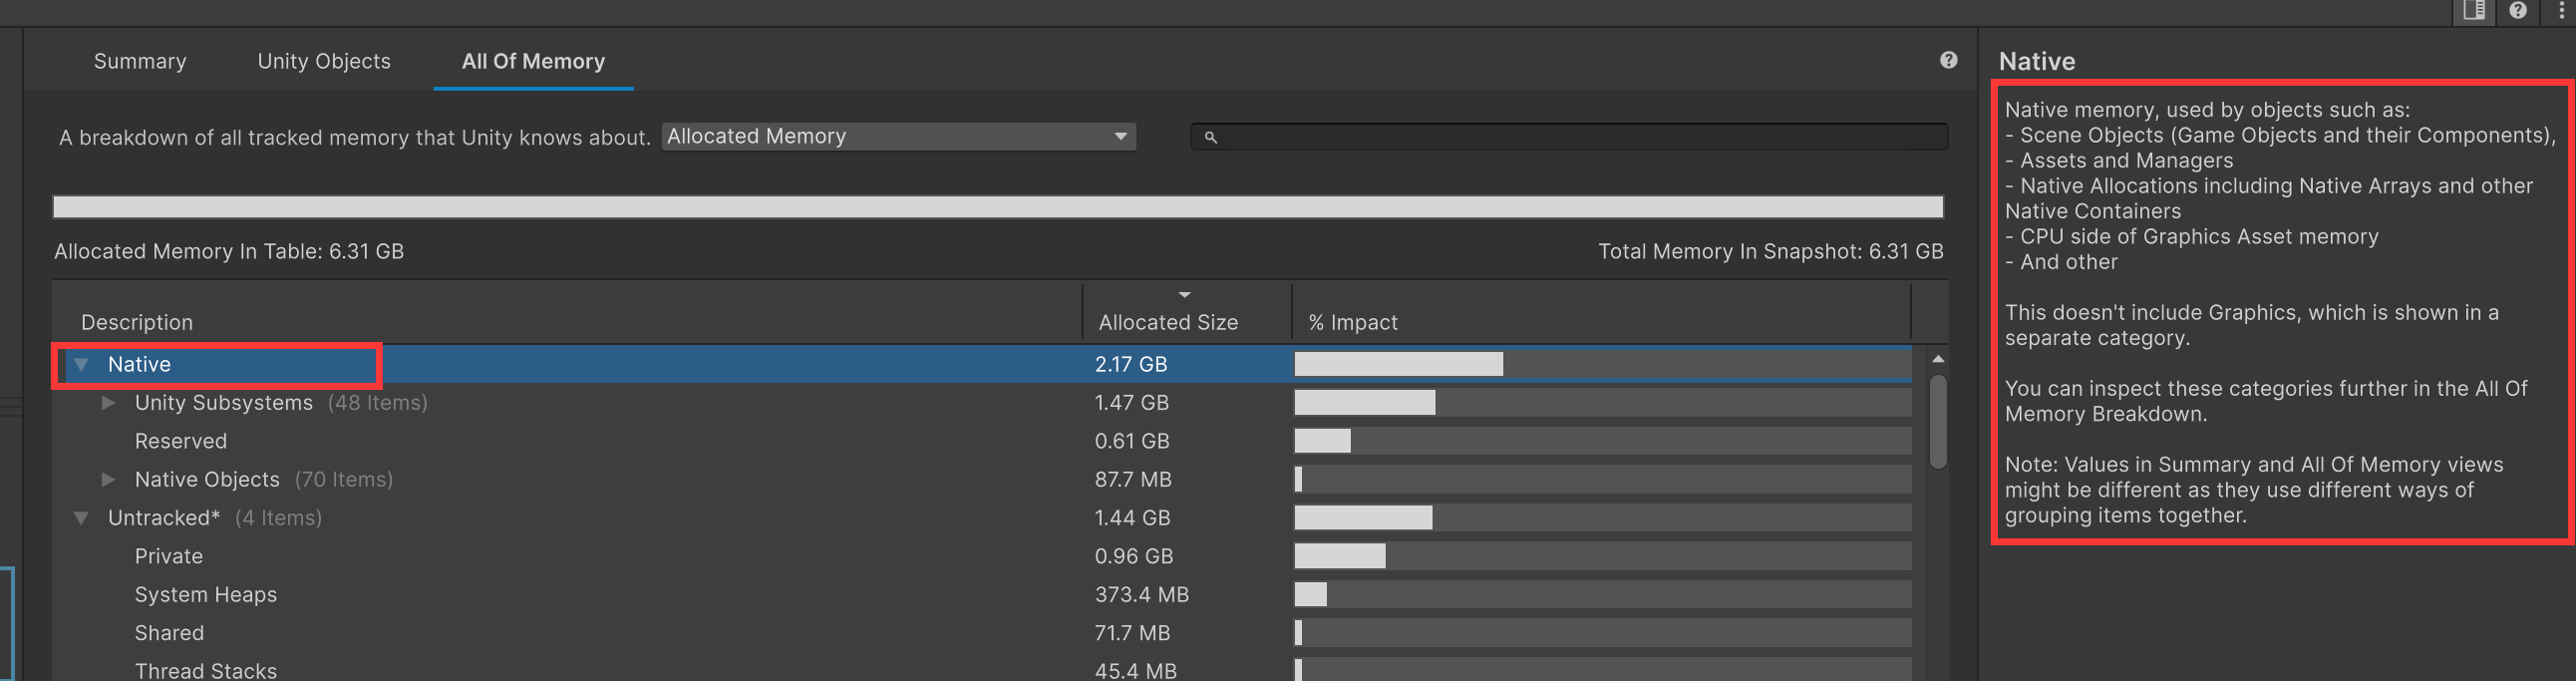Screen dimensions: 2576x681
Task: Select the Reserved row
Action: pos(181,441)
